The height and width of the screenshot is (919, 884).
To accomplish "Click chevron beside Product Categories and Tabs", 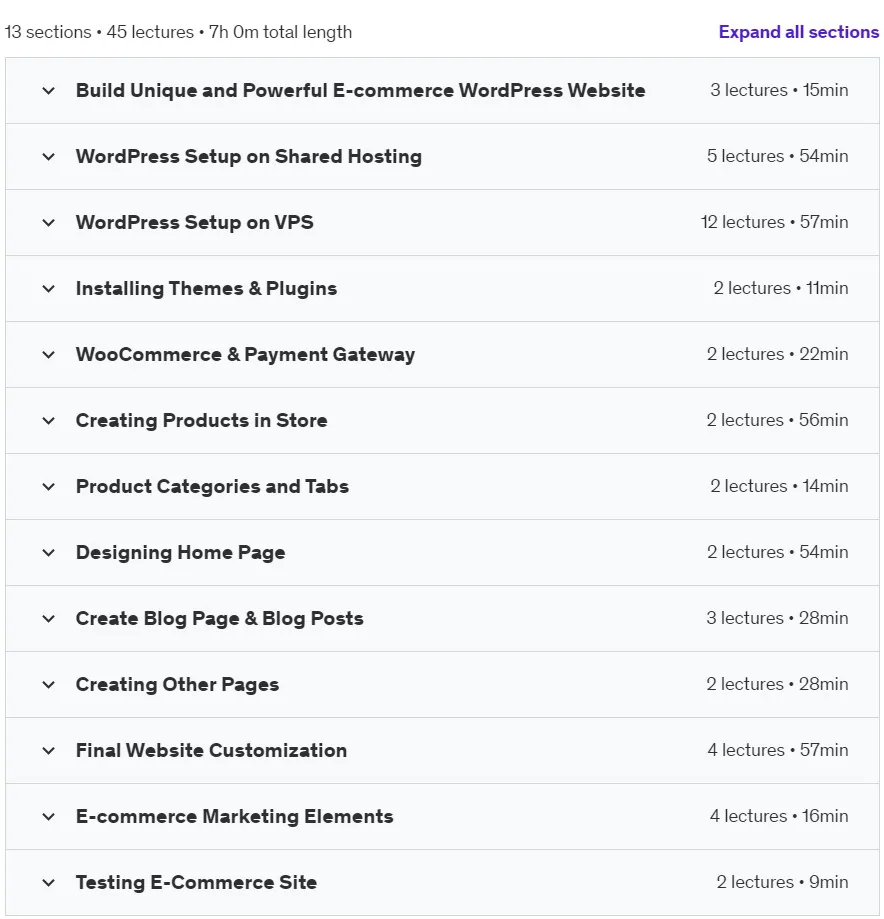I will coord(49,486).
